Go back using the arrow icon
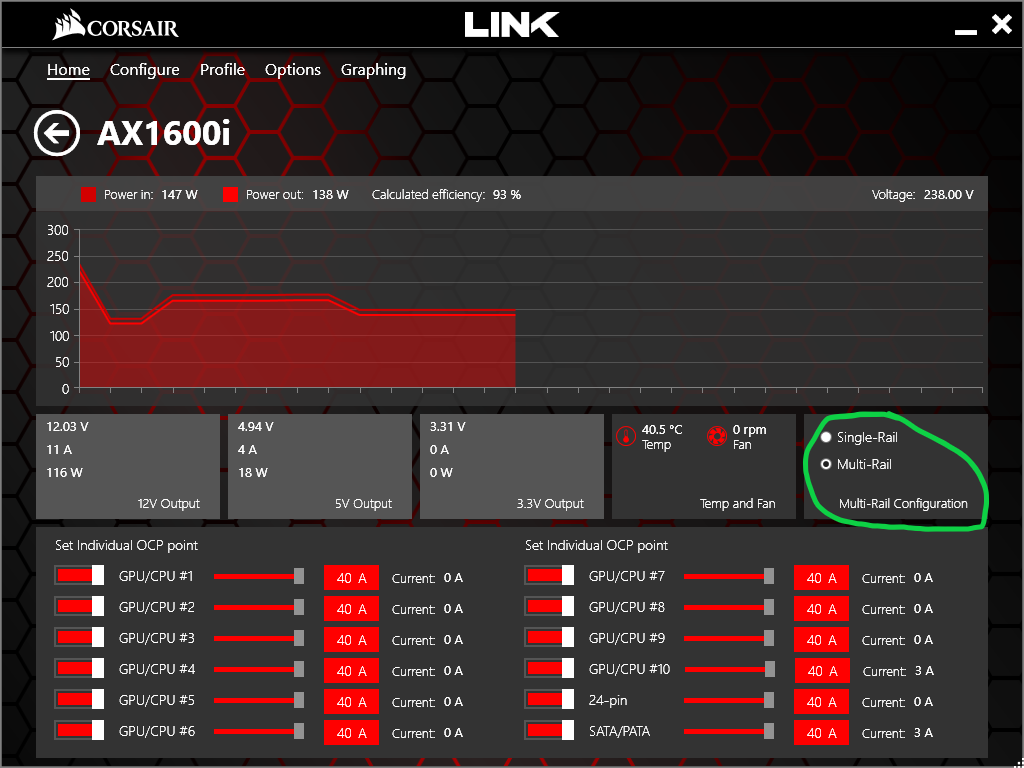The width and height of the screenshot is (1024, 768). (57, 134)
